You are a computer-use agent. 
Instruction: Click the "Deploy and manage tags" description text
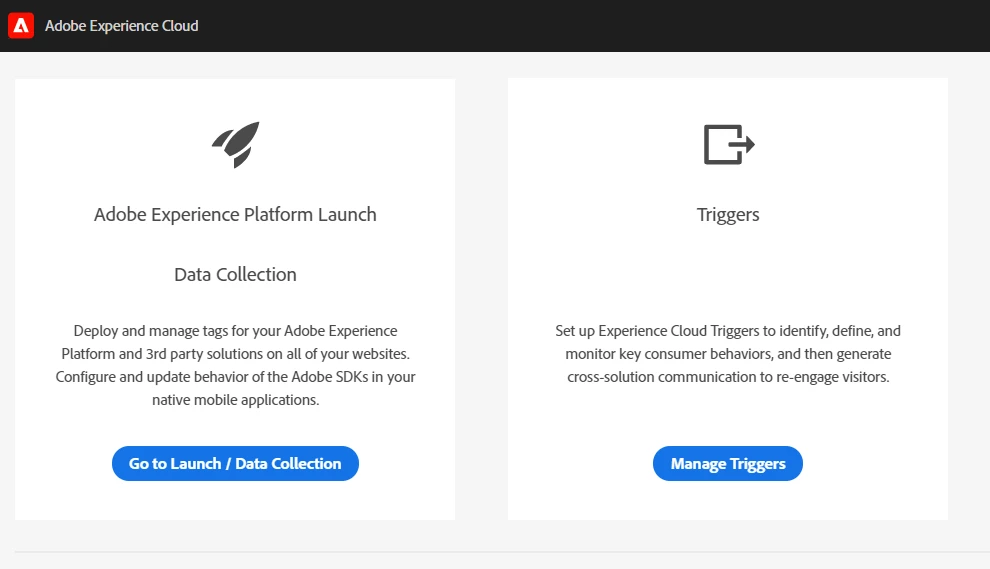tap(236, 365)
